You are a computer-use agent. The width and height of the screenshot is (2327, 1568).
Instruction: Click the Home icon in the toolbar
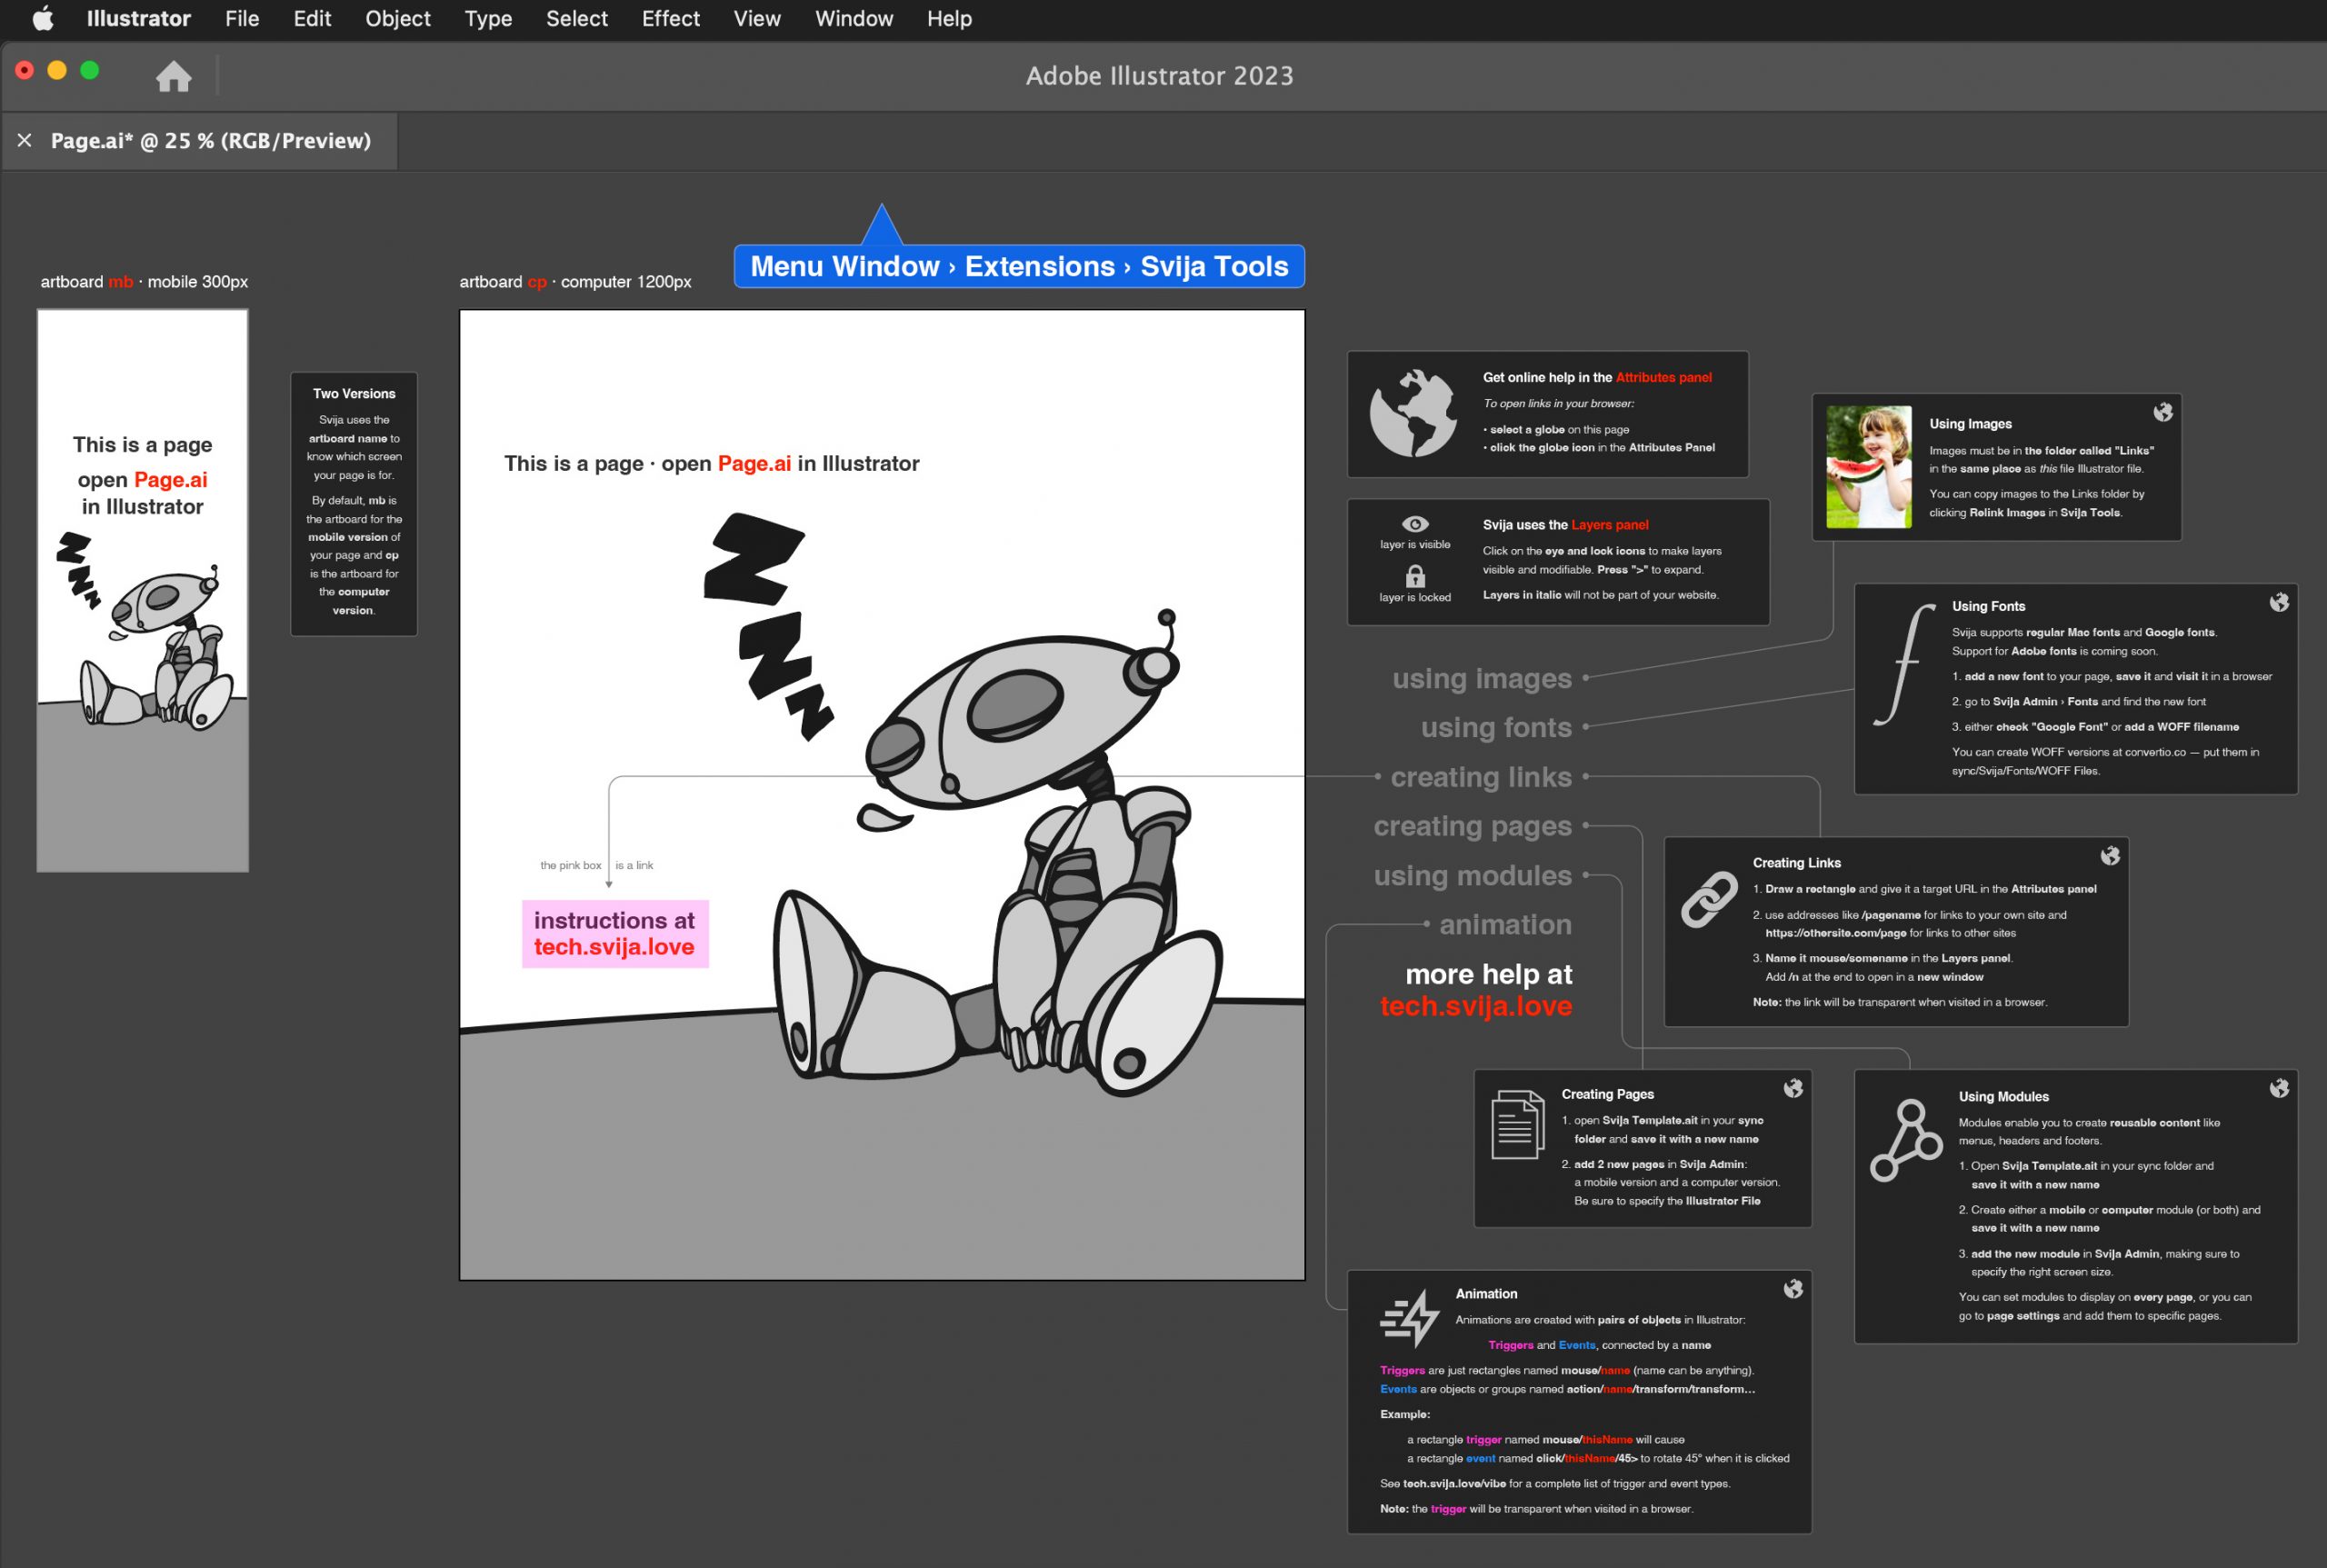[x=173, y=76]
